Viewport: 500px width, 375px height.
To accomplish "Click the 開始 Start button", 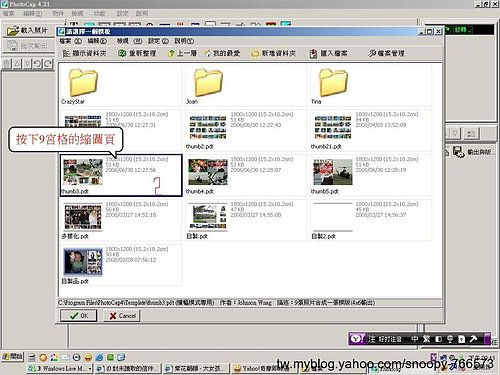I will coord(13,357).
